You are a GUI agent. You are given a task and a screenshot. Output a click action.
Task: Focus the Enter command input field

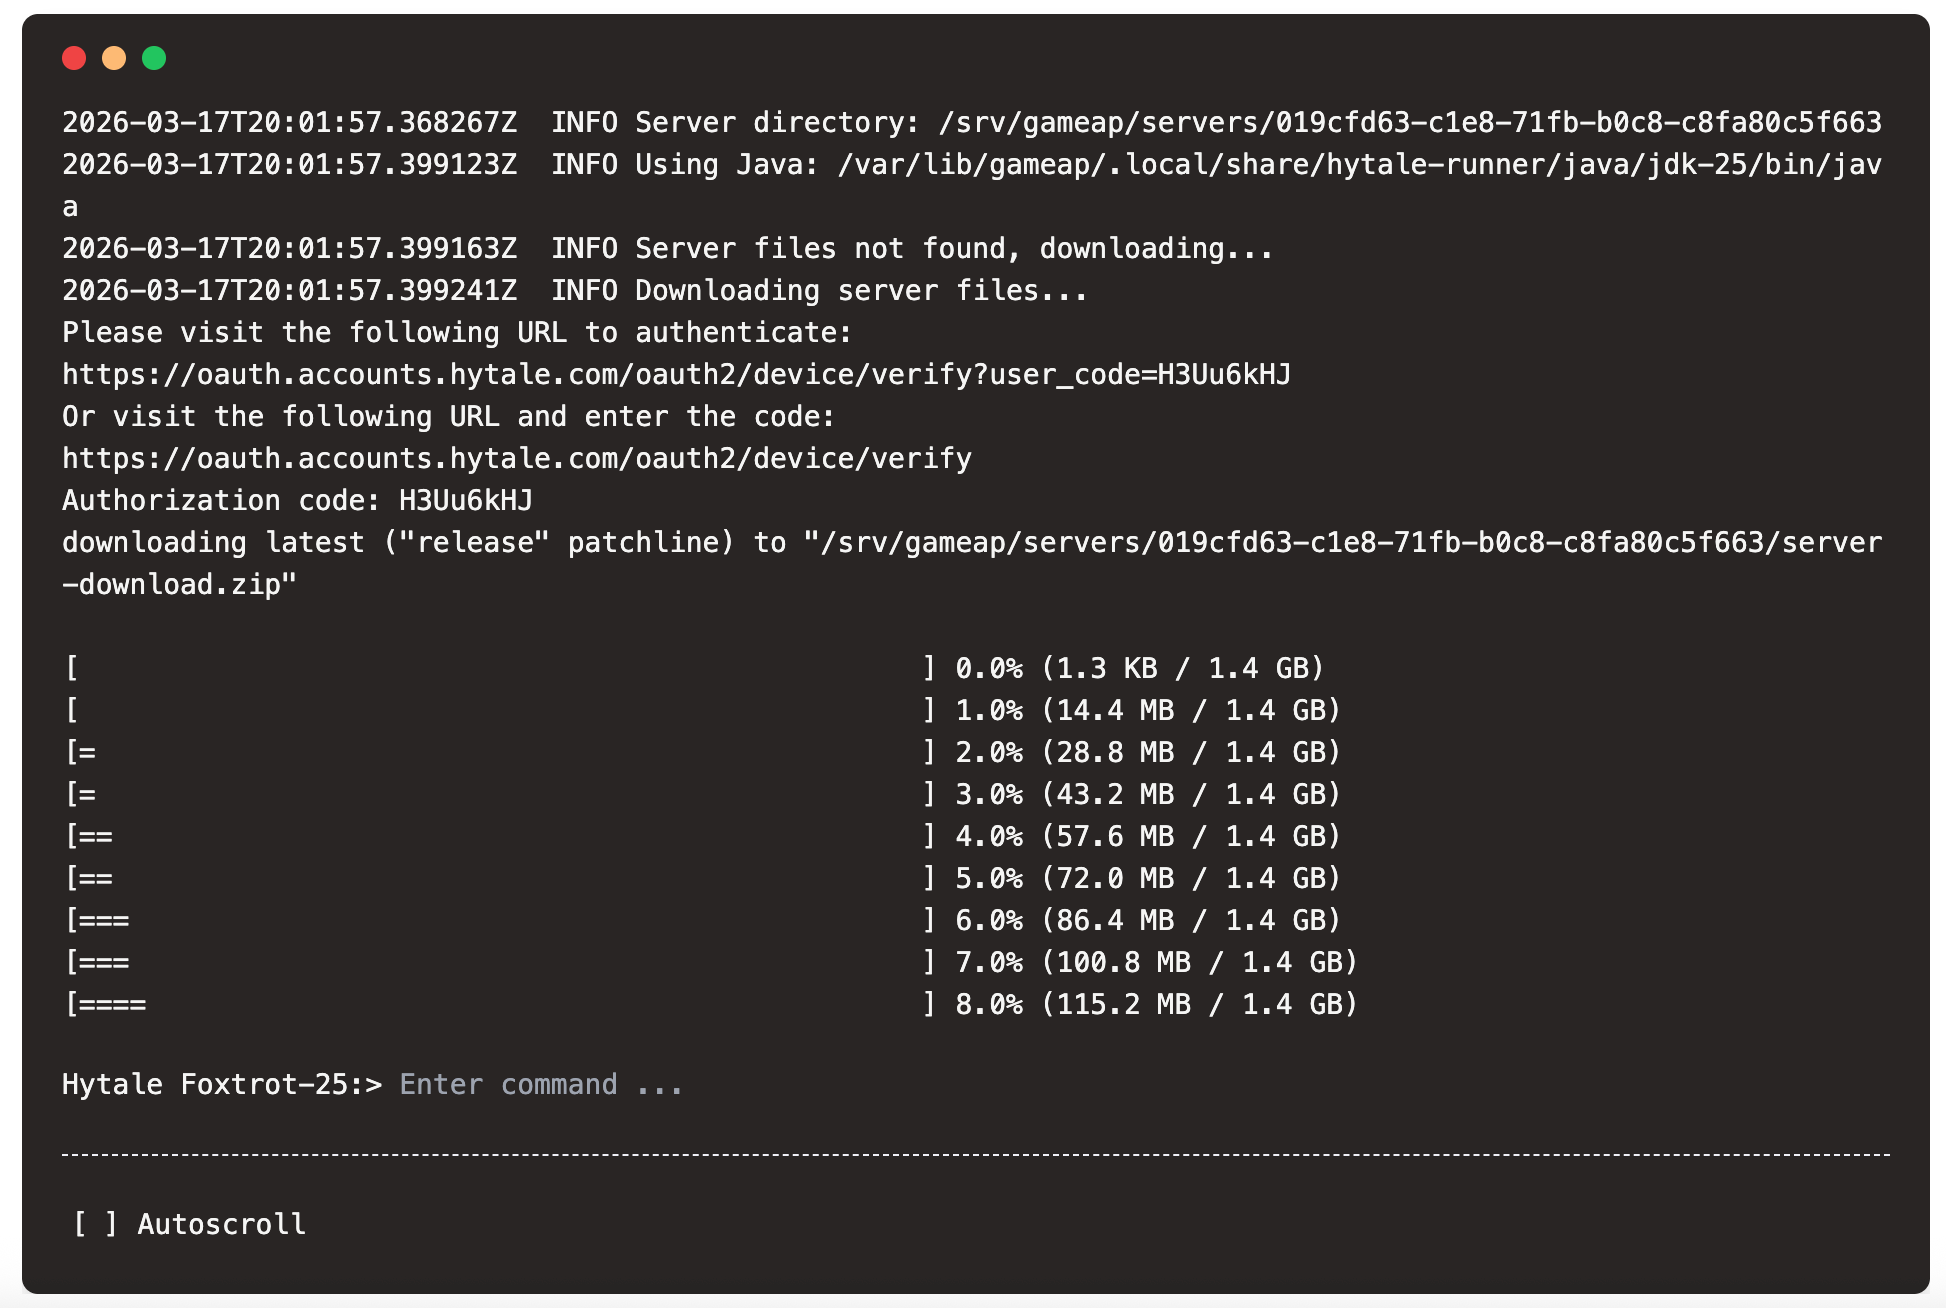click(x=541, y=1085)
